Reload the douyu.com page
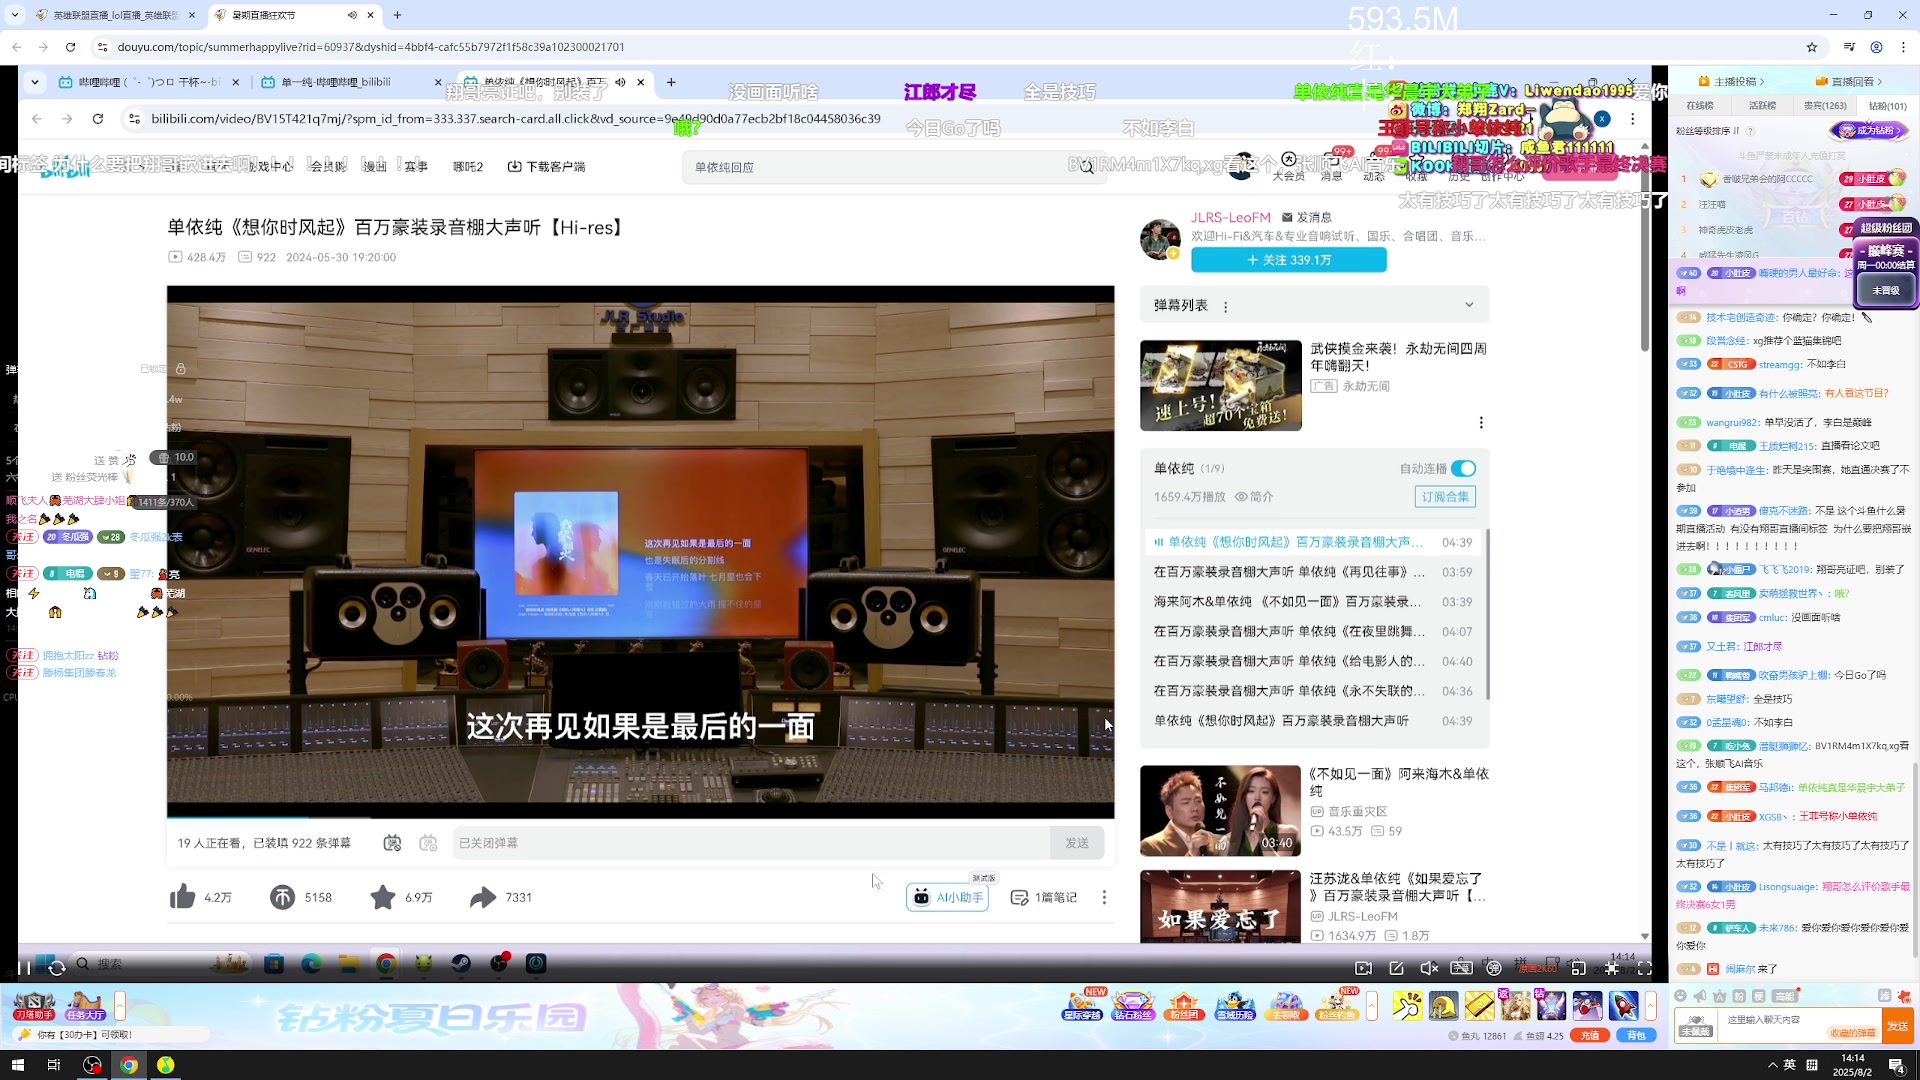This screenshot has width=1920, height=1080. point(70,47)
